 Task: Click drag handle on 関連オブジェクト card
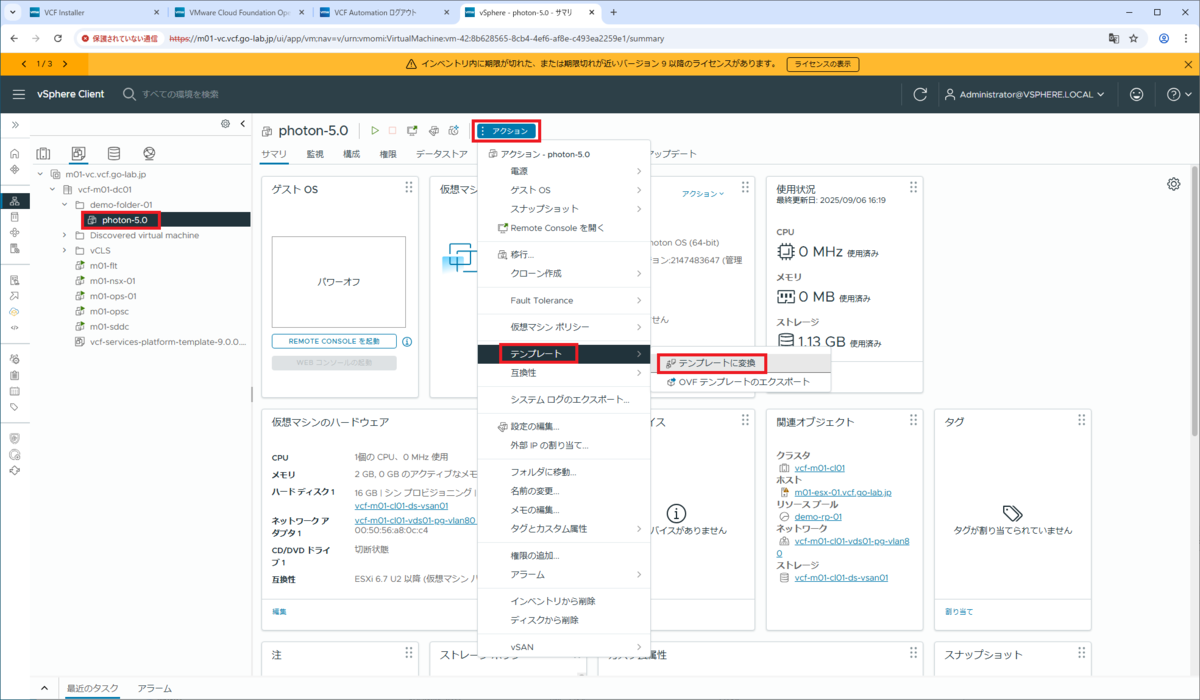click(x=912, y=421)
